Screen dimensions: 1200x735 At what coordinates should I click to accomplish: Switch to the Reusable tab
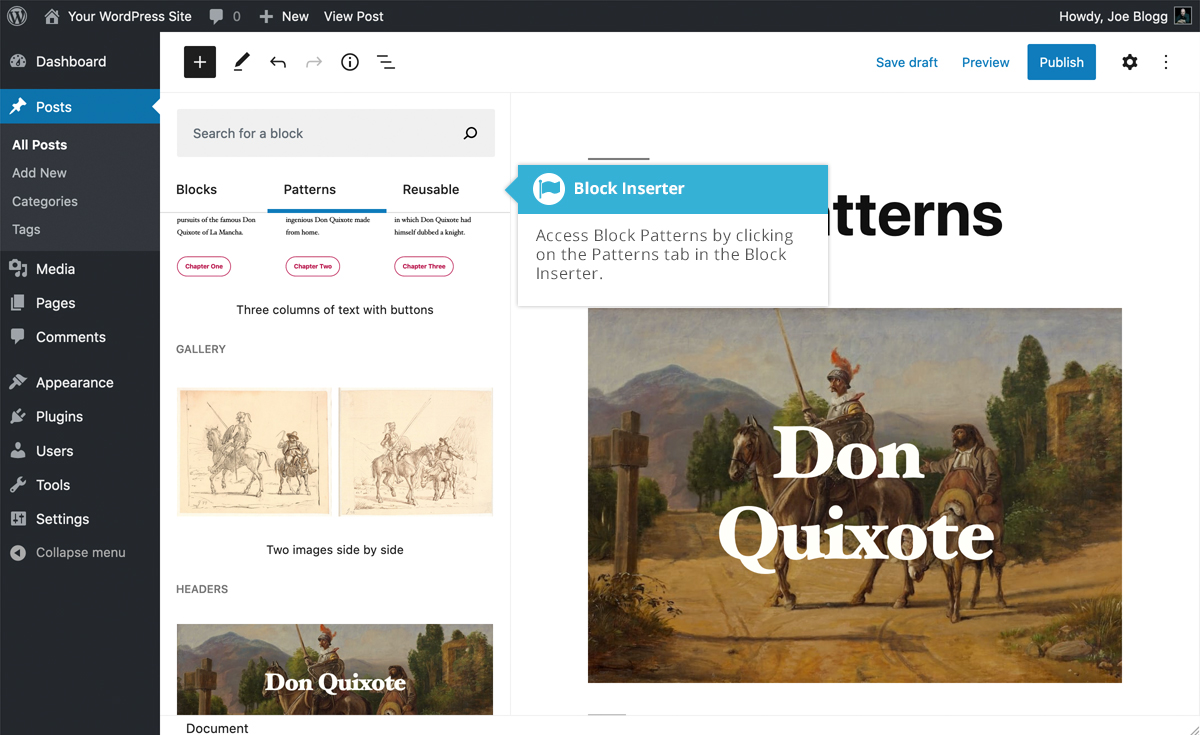coord(430,189)
